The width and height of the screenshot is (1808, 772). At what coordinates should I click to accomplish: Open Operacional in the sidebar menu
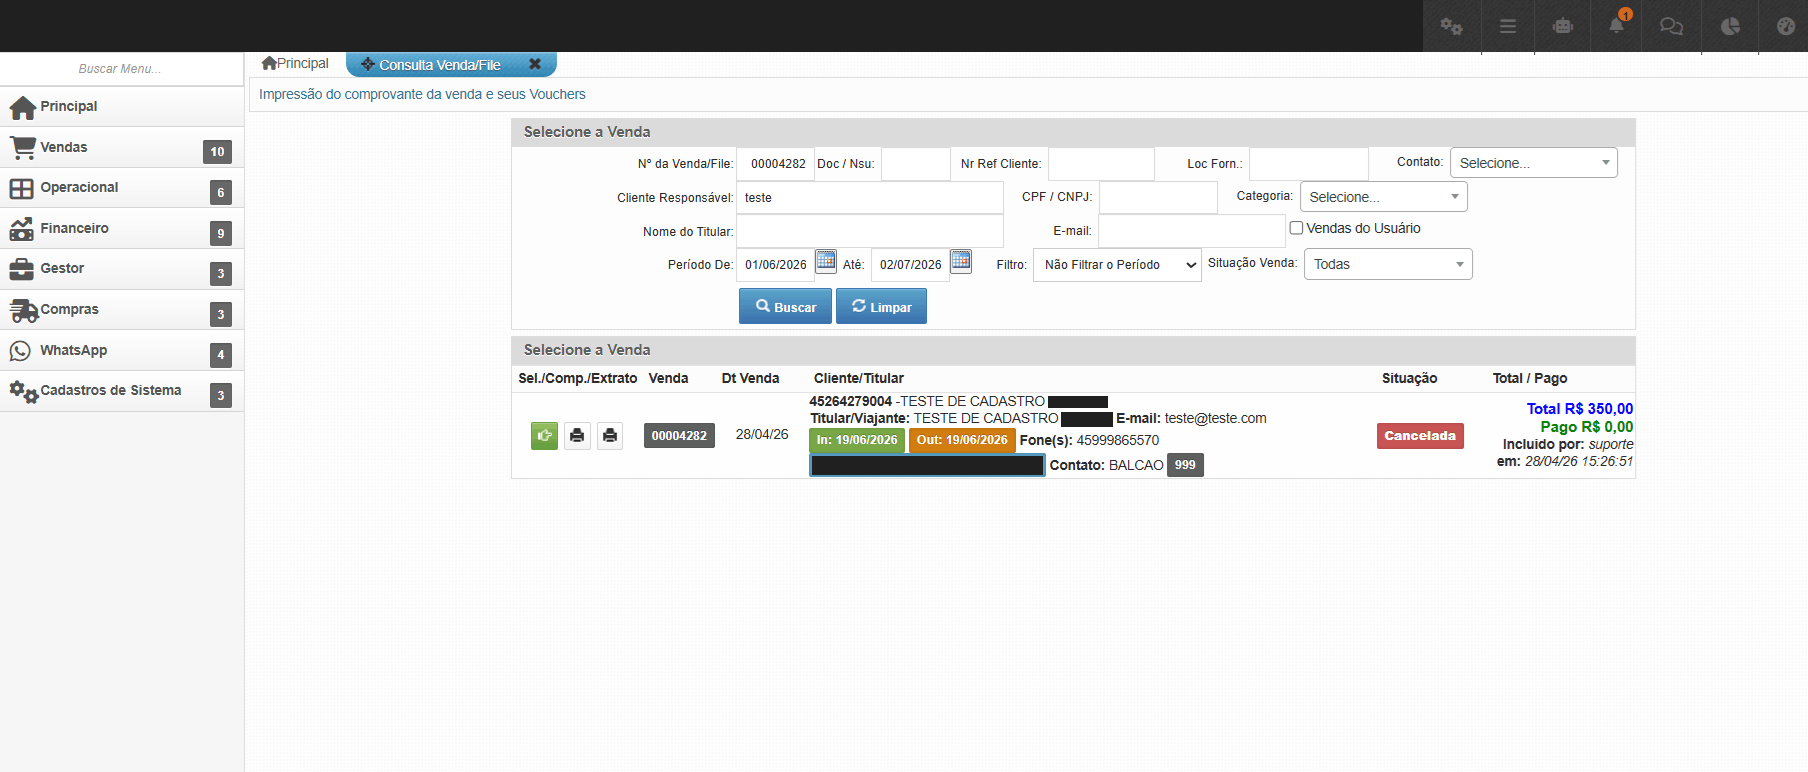pyautogui.click(x=122, y=188)
